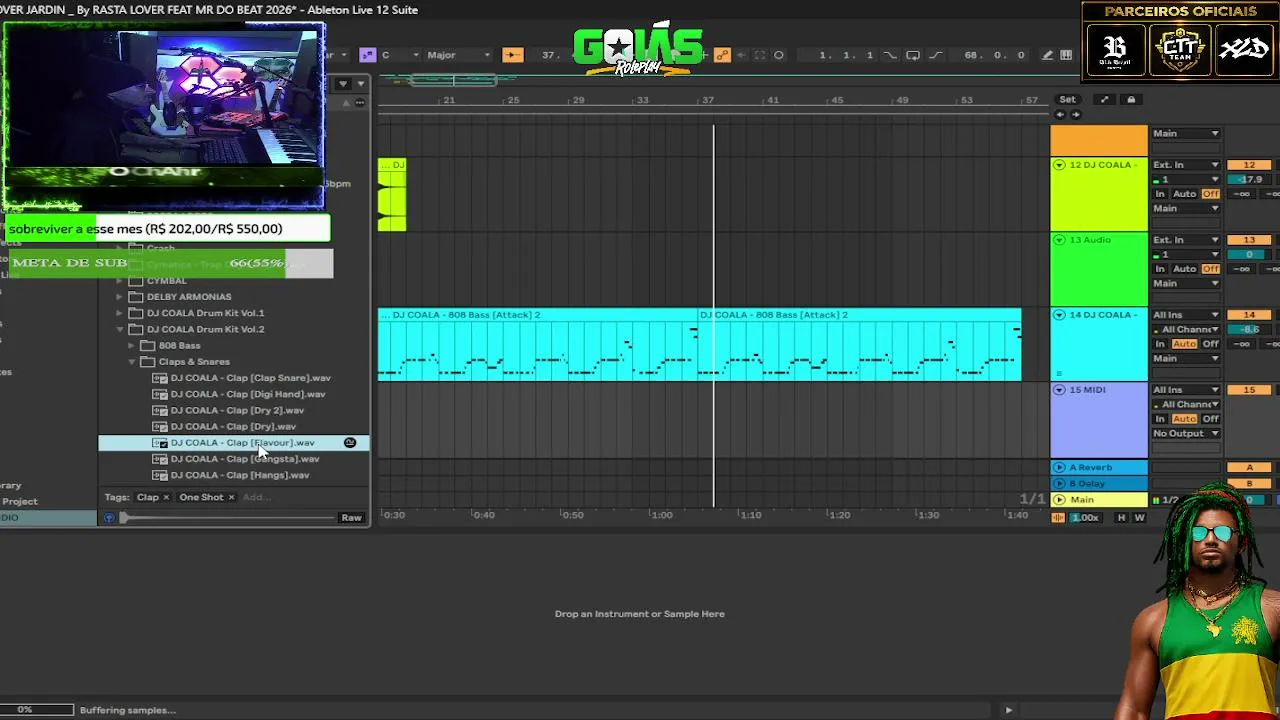This screenshot has height=720, width=1280.
Task: Click the Optimize Arrangement Height arrows icon
Action: pos(1104,99)
